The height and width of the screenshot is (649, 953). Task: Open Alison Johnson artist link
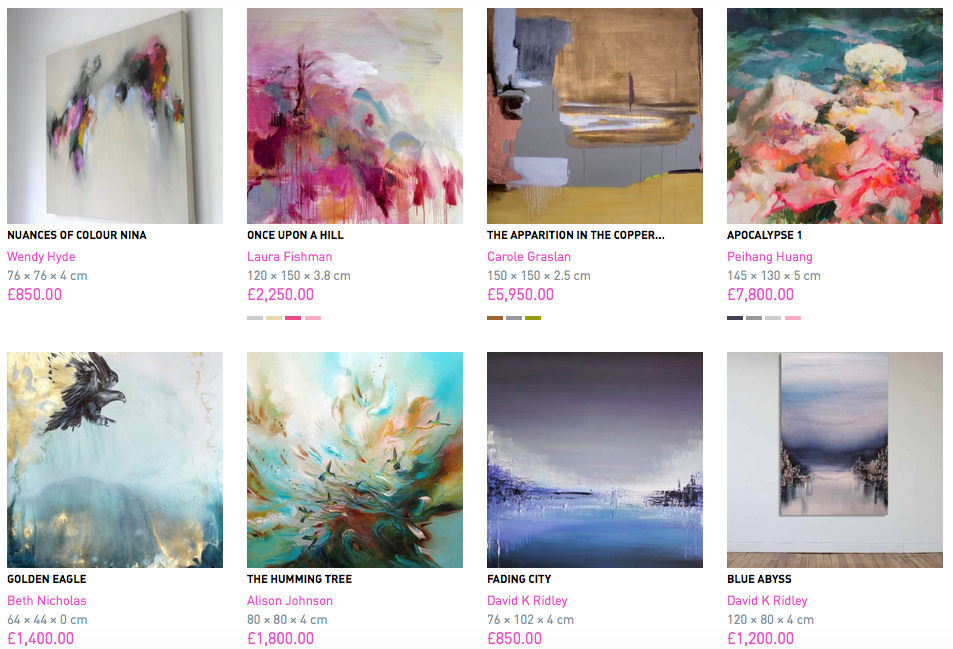pyautogui.click(x=290, y=601)
